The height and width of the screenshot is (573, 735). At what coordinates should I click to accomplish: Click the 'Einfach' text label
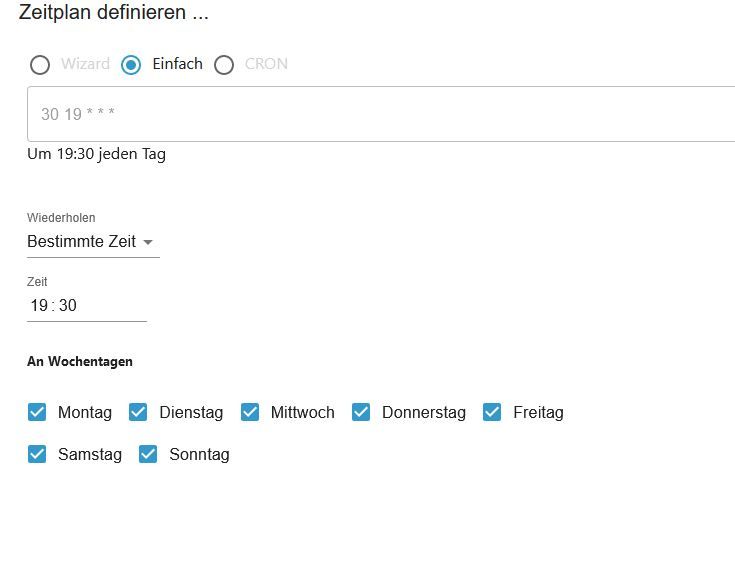(x=177, y=64)
